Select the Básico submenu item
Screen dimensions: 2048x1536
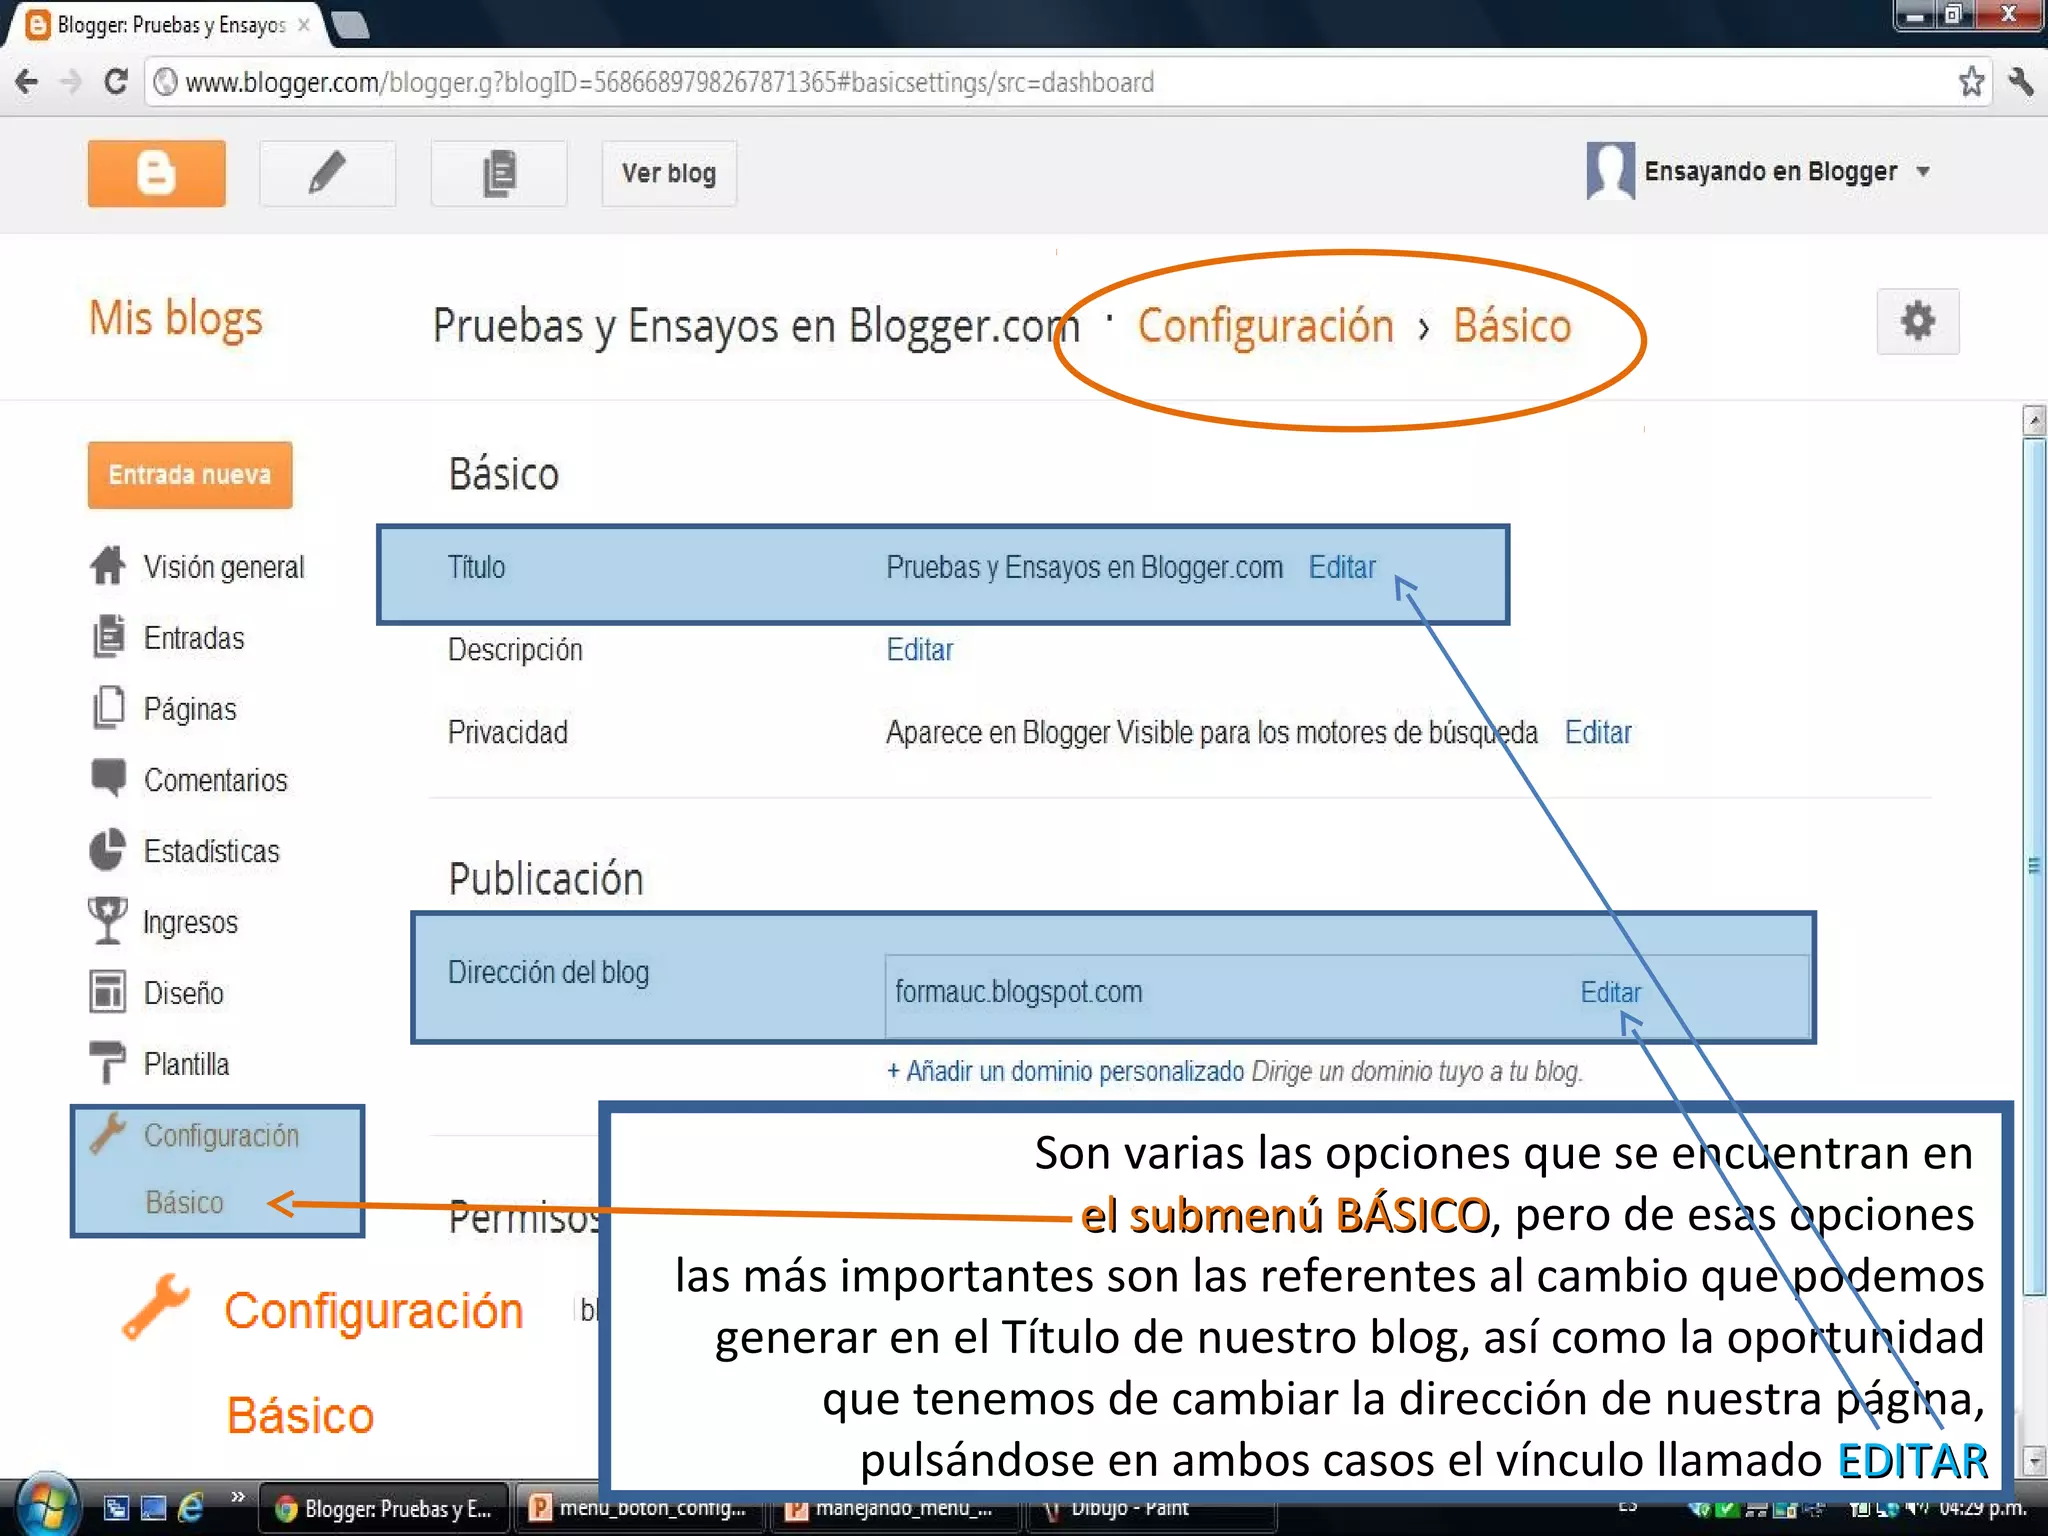click(184, 1202)
